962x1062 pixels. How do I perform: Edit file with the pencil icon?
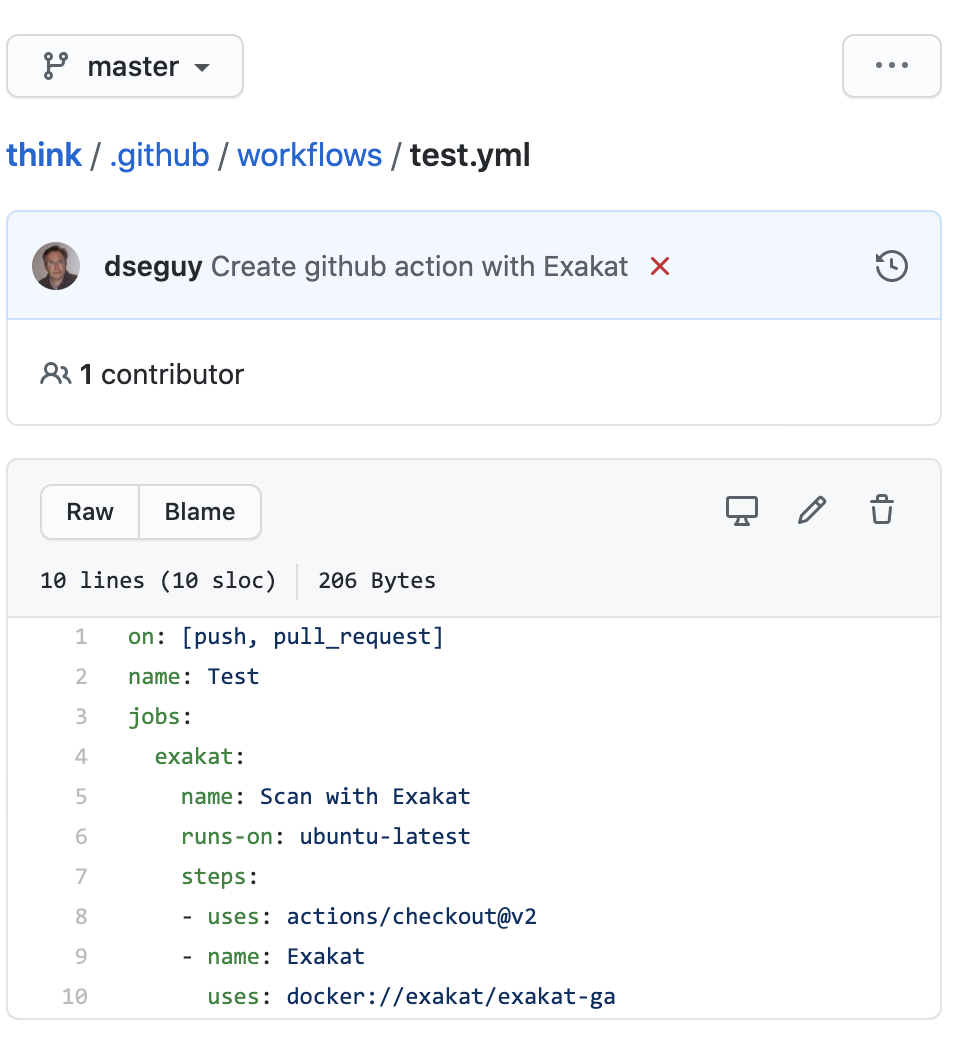pos(812,511)
